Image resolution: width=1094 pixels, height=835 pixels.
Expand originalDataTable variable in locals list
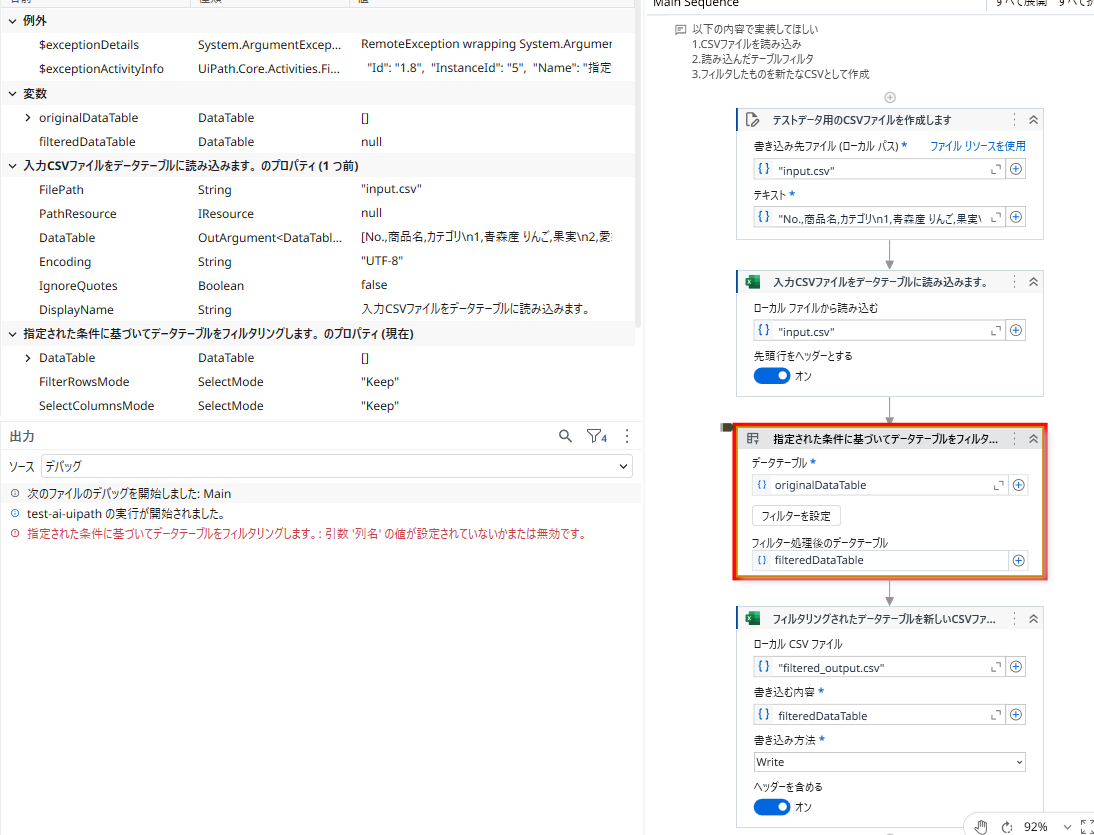(x=28, y=118)
